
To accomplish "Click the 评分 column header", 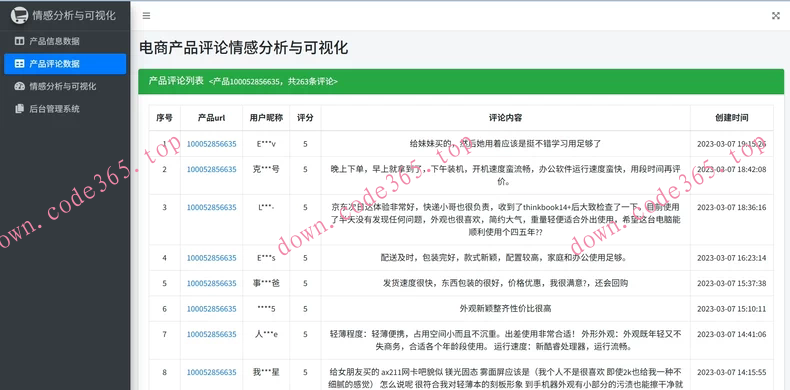I will (305, 118).
